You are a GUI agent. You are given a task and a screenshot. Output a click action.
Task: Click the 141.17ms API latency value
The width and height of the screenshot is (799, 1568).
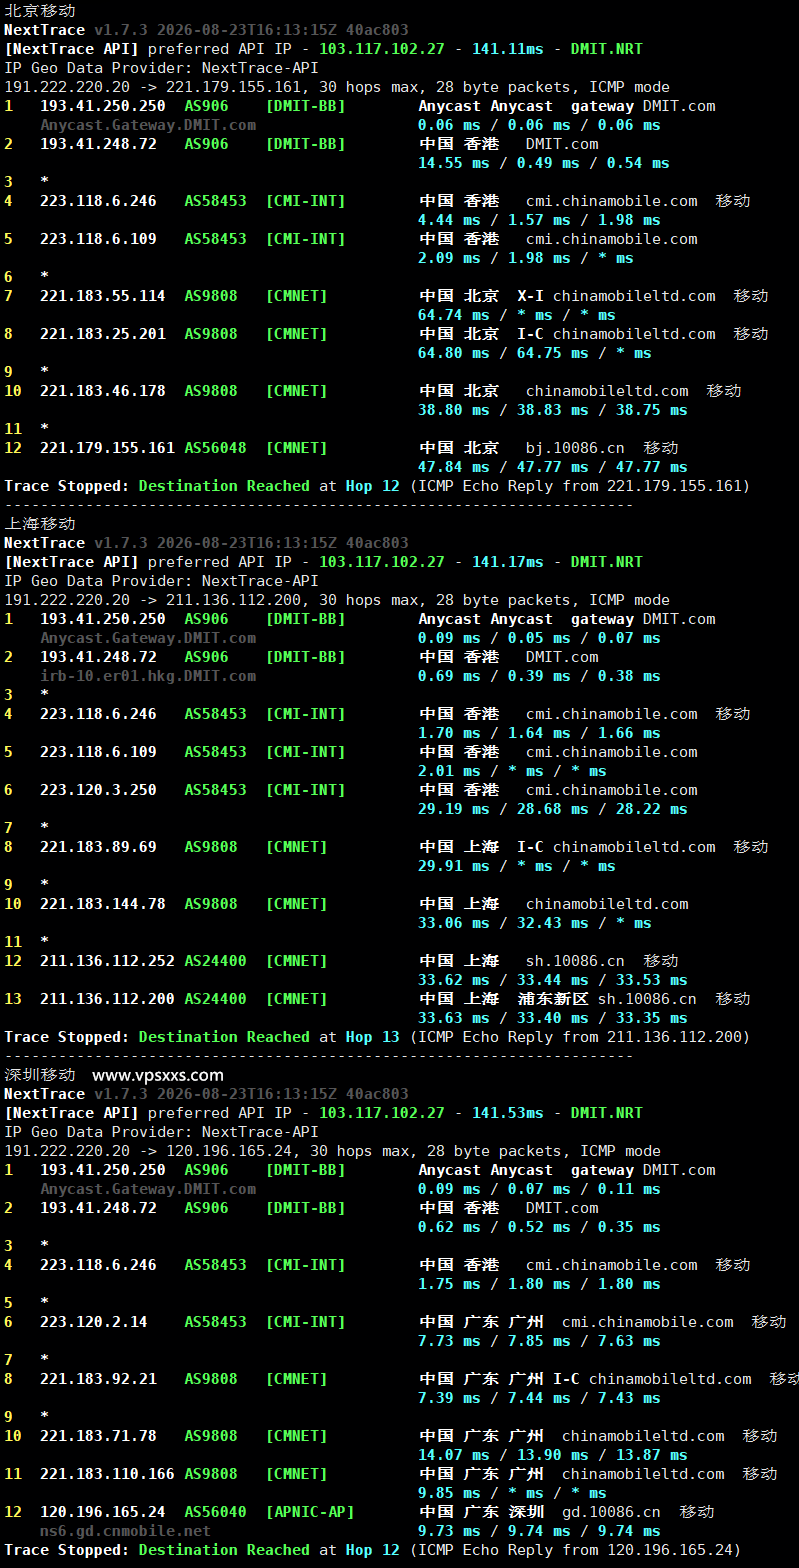tap(508, 562)
